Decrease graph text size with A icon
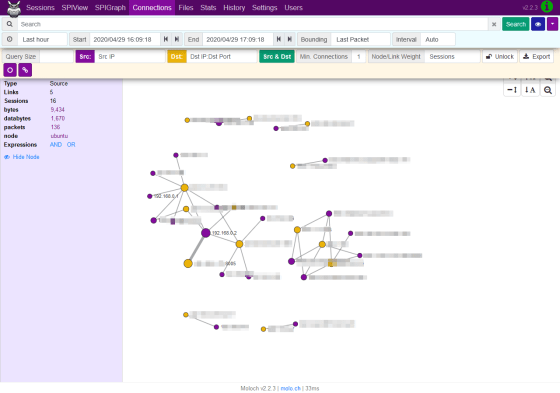Viewport: 560px width, 393px height. pos(530,90)
